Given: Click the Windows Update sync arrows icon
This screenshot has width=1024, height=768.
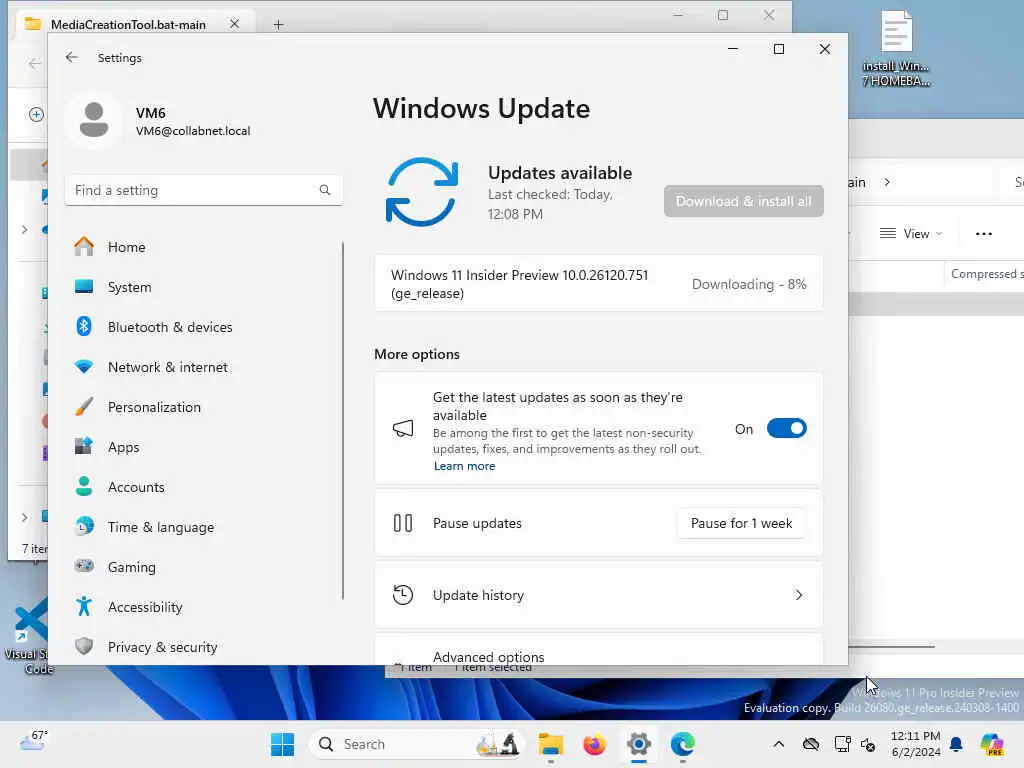Looking at the screenshot, I should tap(422, 192).
